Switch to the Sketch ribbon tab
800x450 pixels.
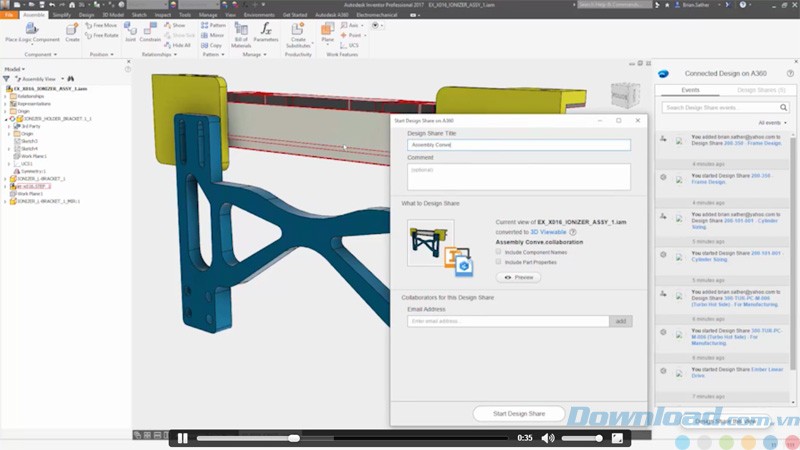137,15
